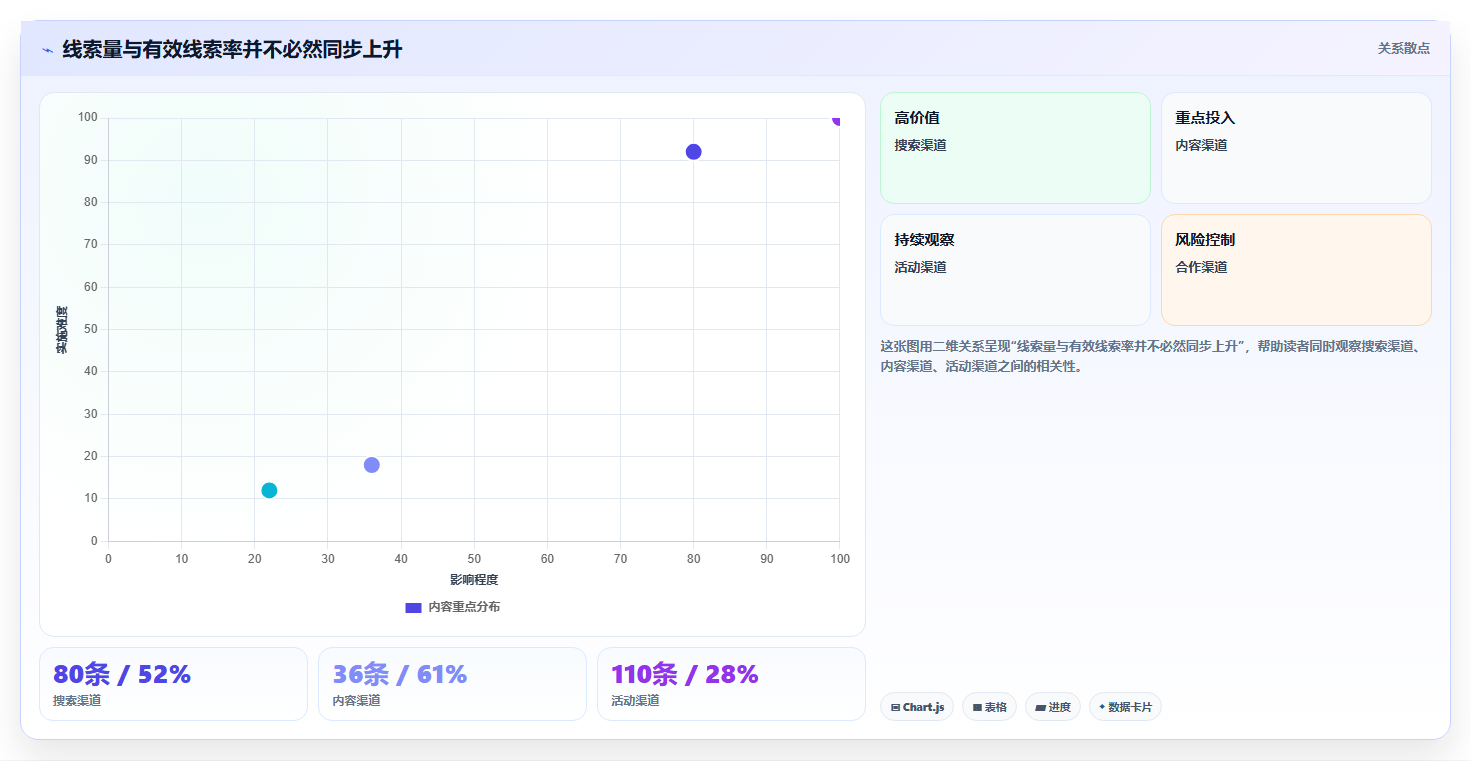Click the x-axis tick label 50
The height and width of the screenshot is (761, 1471).
click(474, 559)
